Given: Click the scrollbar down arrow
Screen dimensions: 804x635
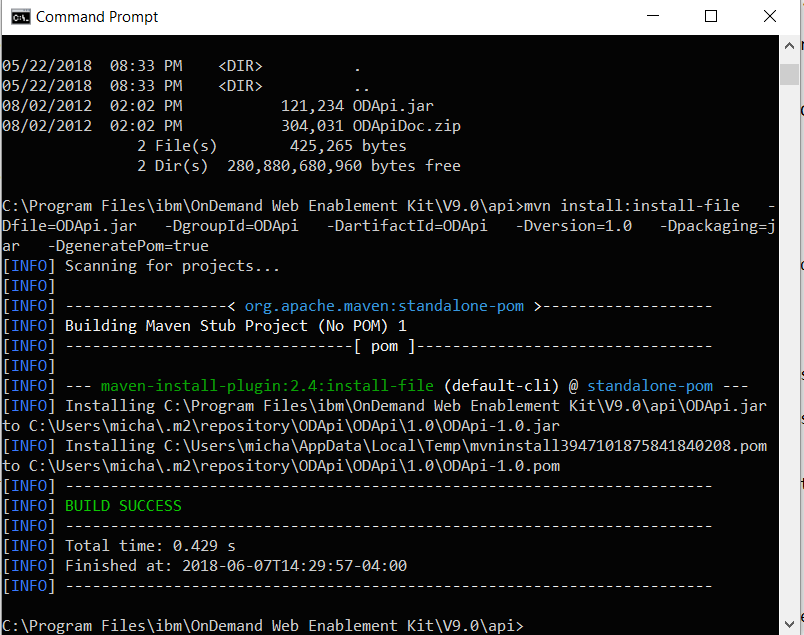Looking at the screenshot, I should (789, 624).
